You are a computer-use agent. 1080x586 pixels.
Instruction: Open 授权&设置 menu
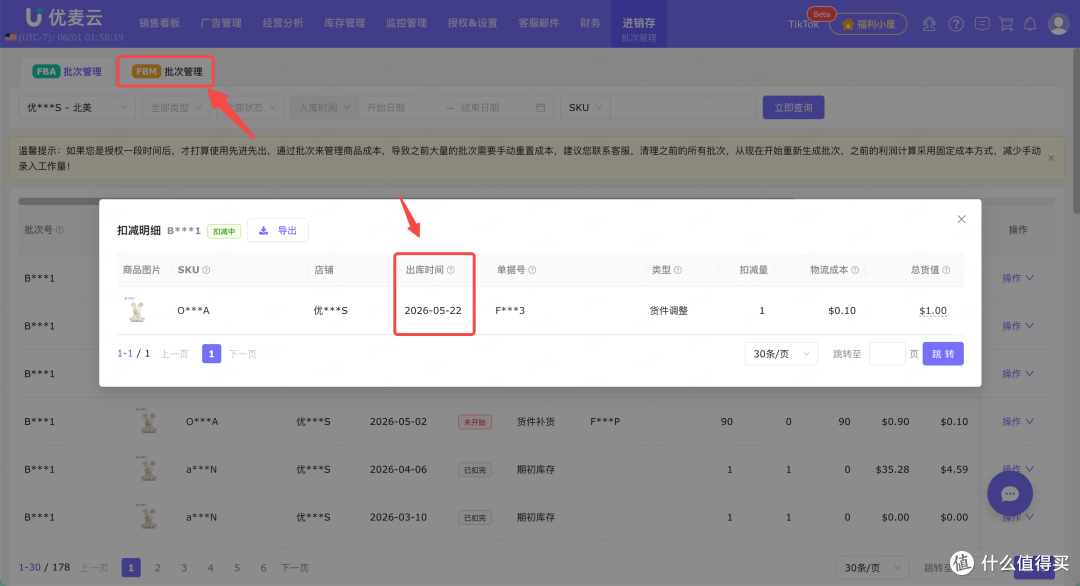[x=472, y=23]
